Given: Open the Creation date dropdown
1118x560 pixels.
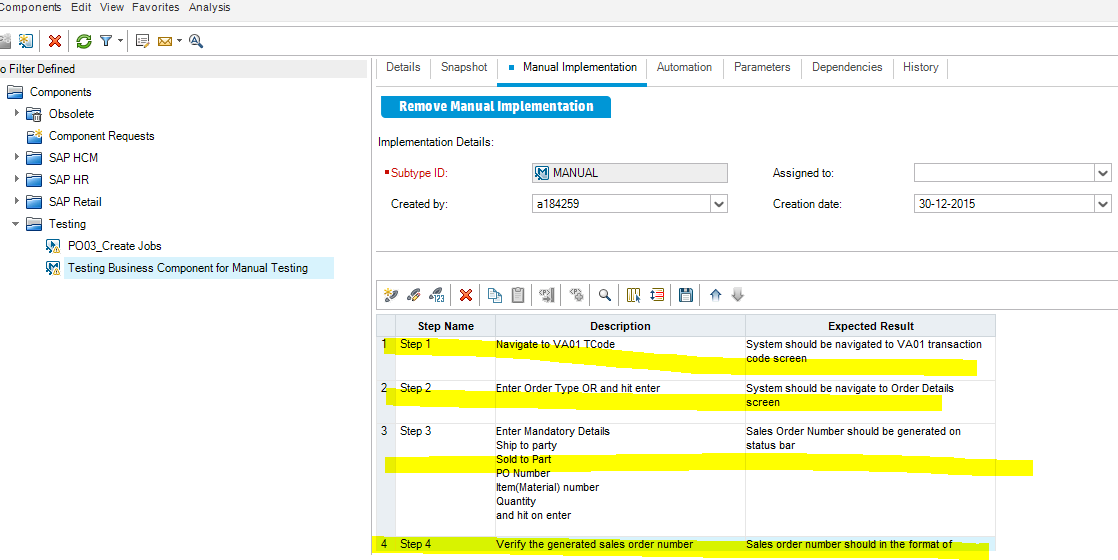Looking at the screenshot, I should (1103, 204).
